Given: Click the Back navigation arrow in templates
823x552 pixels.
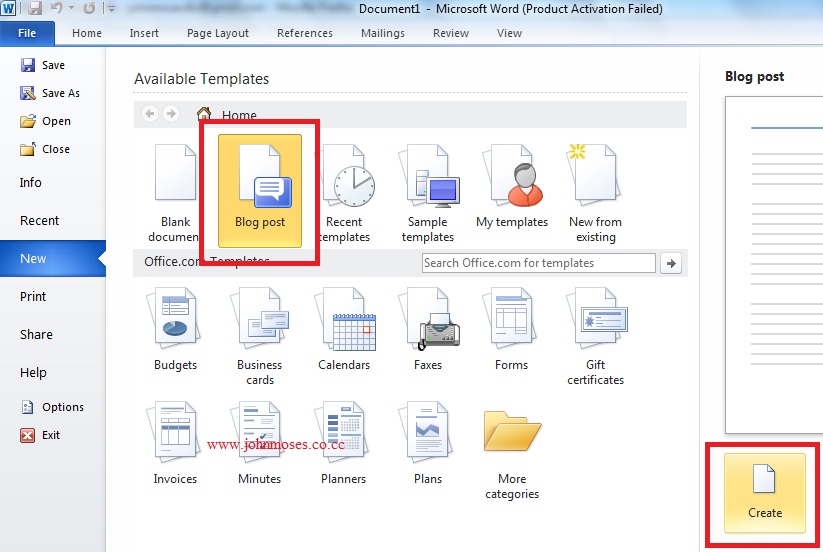Looking at the screenshot, I should click(x=150, y=113).
